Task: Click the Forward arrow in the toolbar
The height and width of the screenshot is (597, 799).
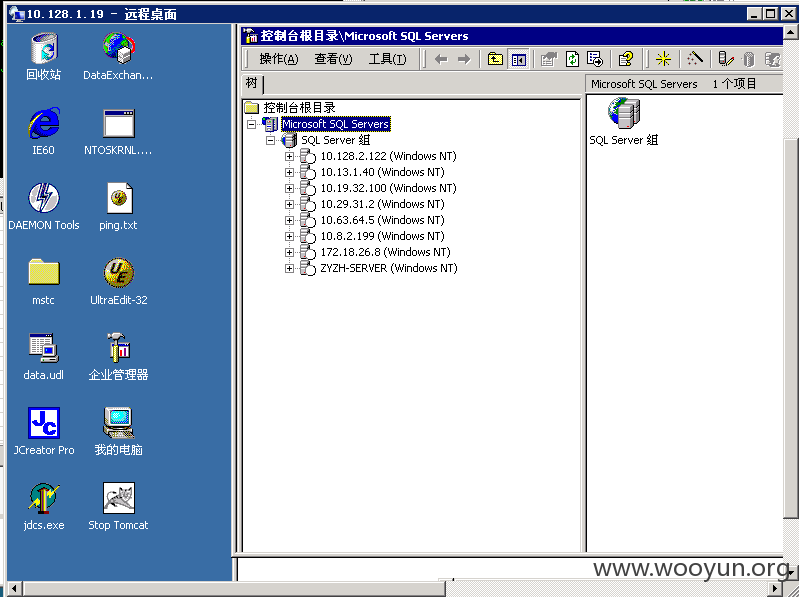Action: (464, 60)
